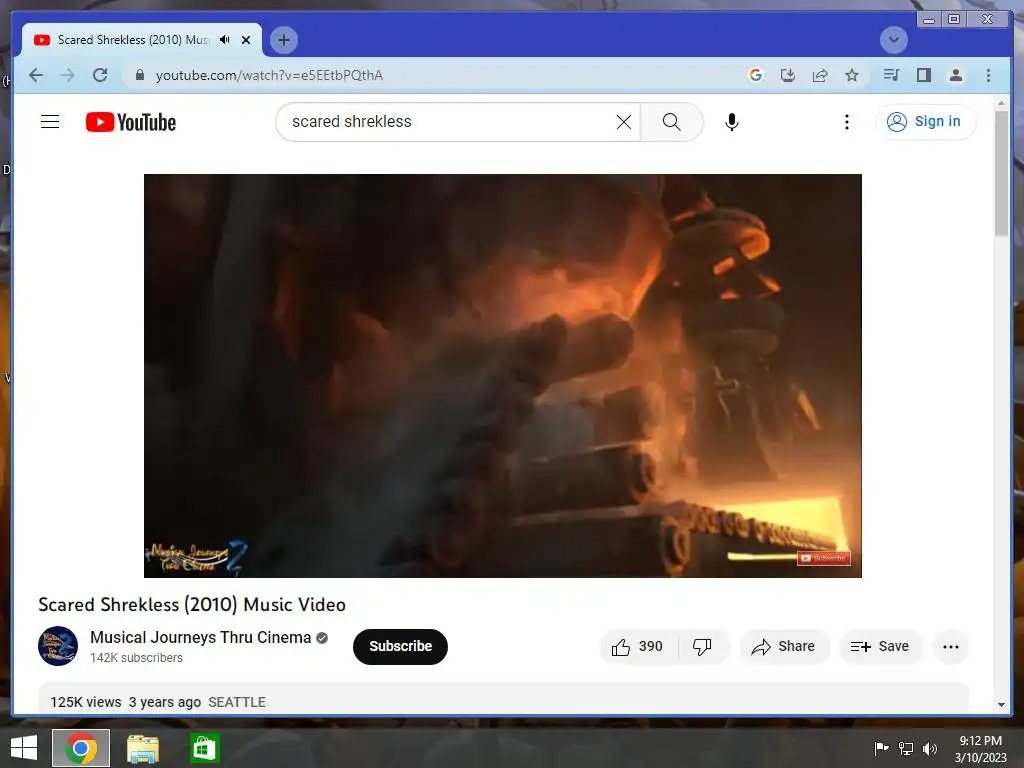This screenshot has width=1024, height=768.
Task: Focus the youtube.com address bar
Action: pos(431,75)
